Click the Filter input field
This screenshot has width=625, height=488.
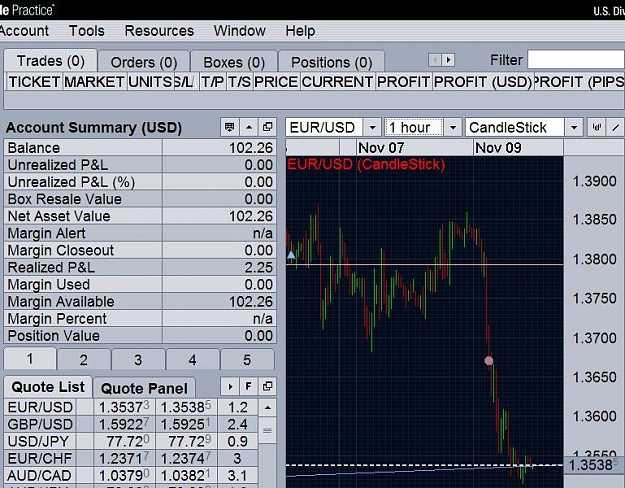point(576,60)
